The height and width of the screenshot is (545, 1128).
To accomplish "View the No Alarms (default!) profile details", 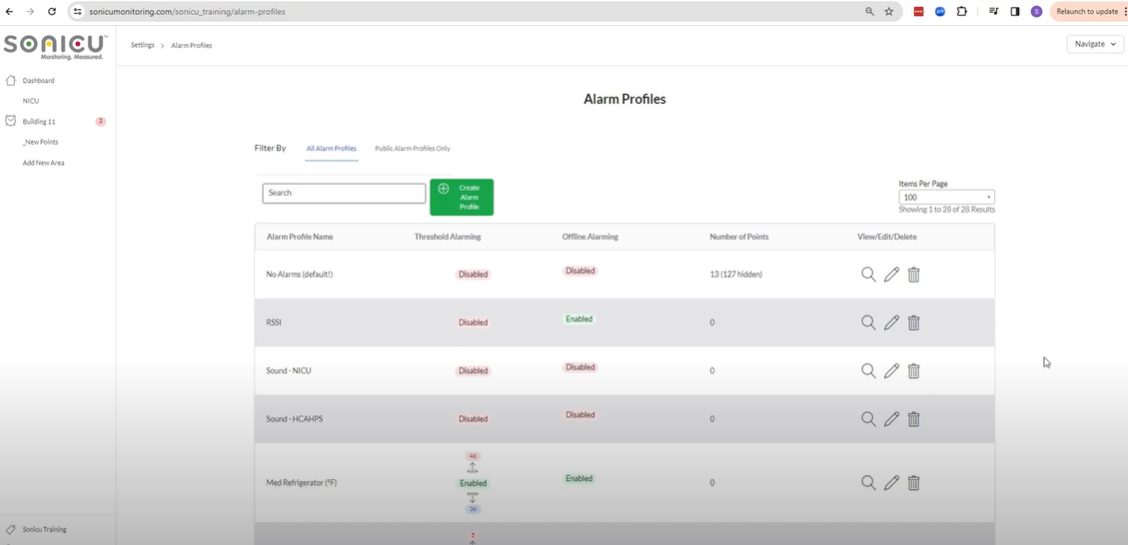I will (x=868, y=274).
